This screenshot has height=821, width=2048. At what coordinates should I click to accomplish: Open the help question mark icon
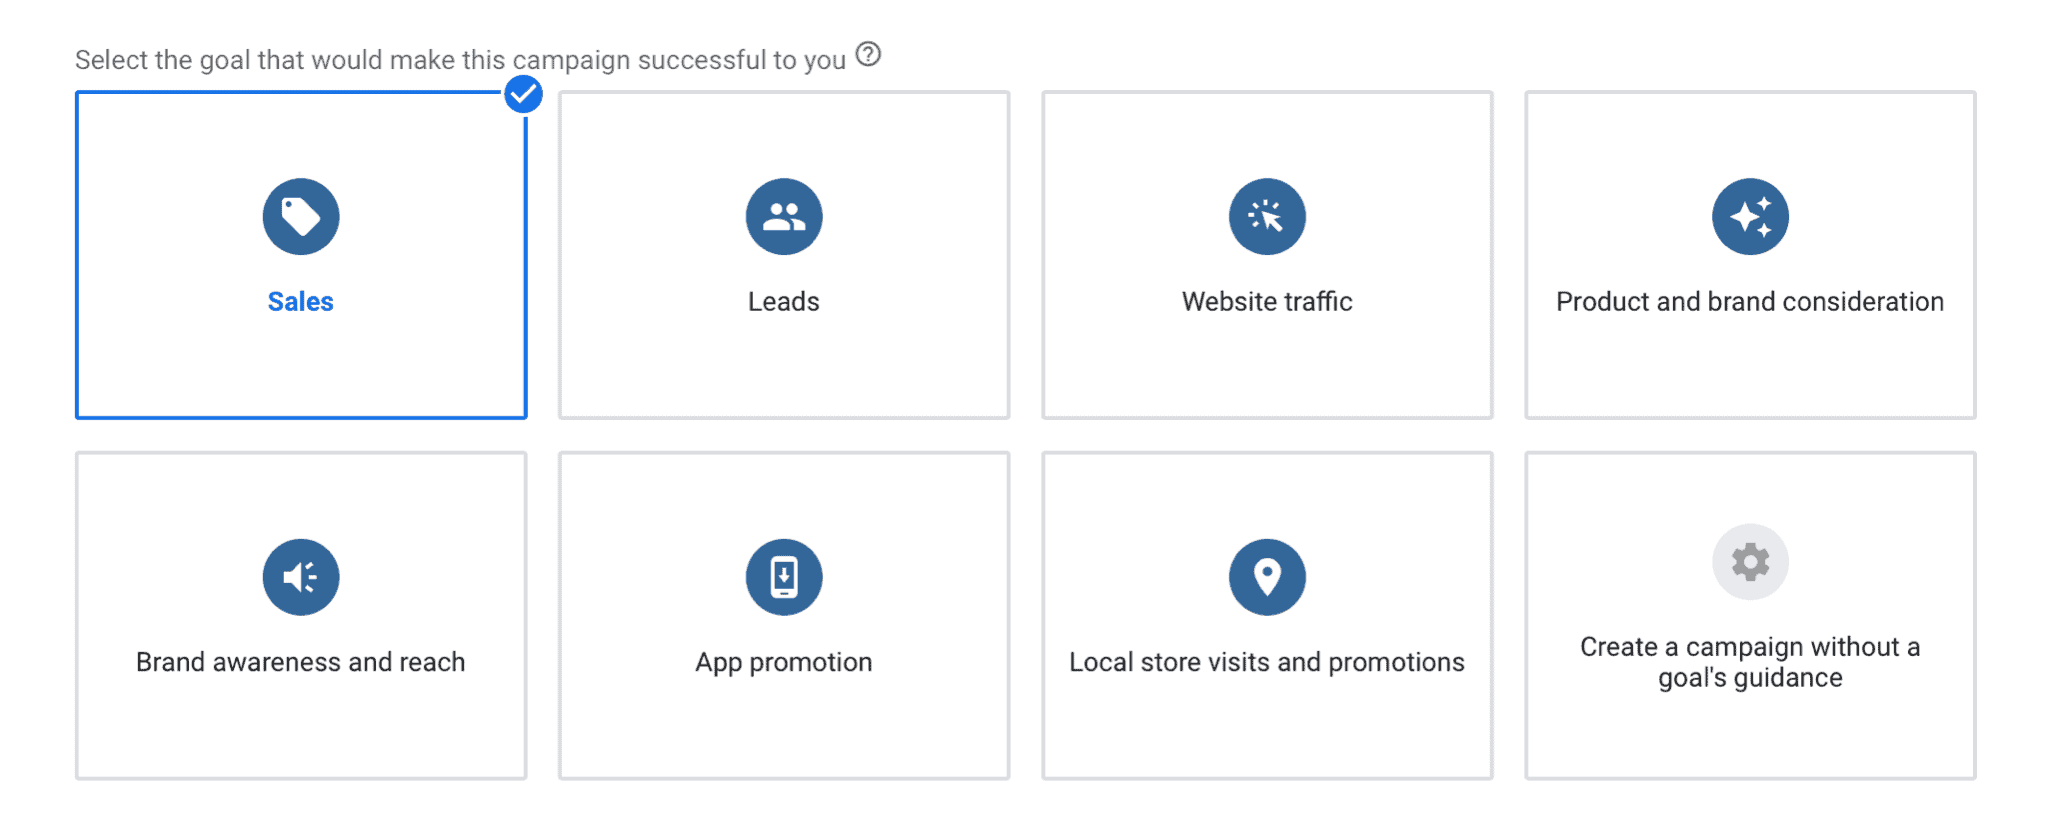pyautogui.click(x=869, y=54)
